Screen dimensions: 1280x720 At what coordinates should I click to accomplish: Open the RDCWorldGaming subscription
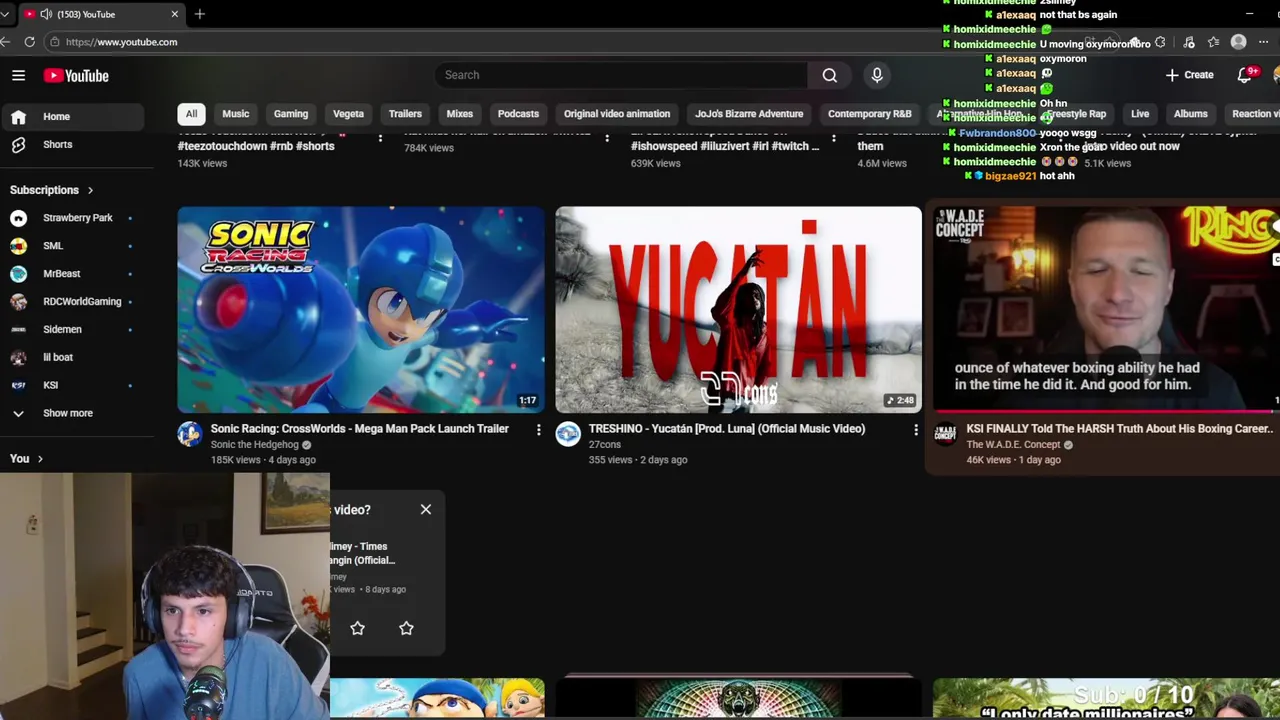[72, 302]
